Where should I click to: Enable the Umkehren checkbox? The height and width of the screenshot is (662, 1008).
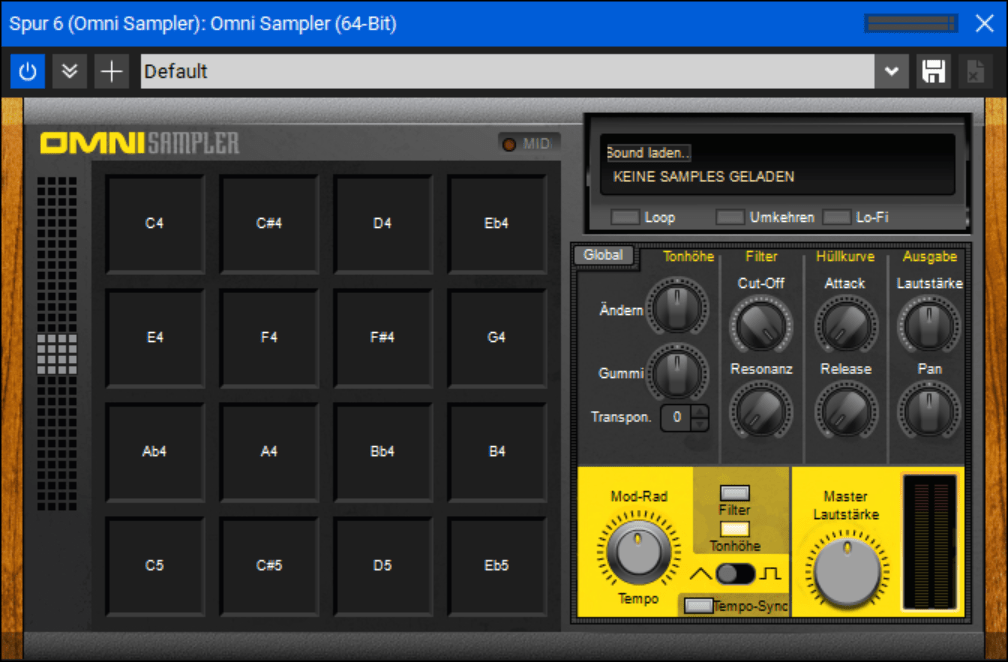coord(728,216)
